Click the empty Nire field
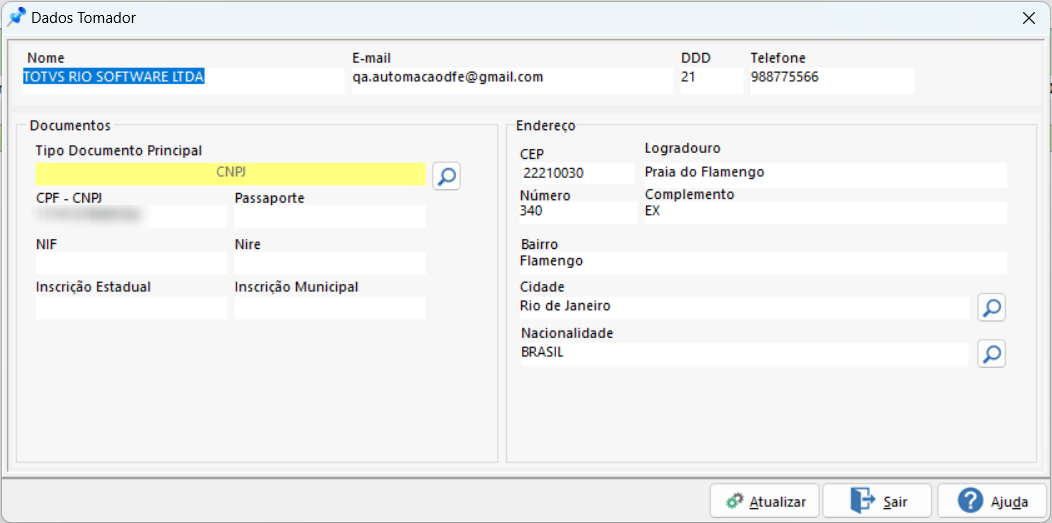Screen dimensions: 1052x523 click(330, 263)
